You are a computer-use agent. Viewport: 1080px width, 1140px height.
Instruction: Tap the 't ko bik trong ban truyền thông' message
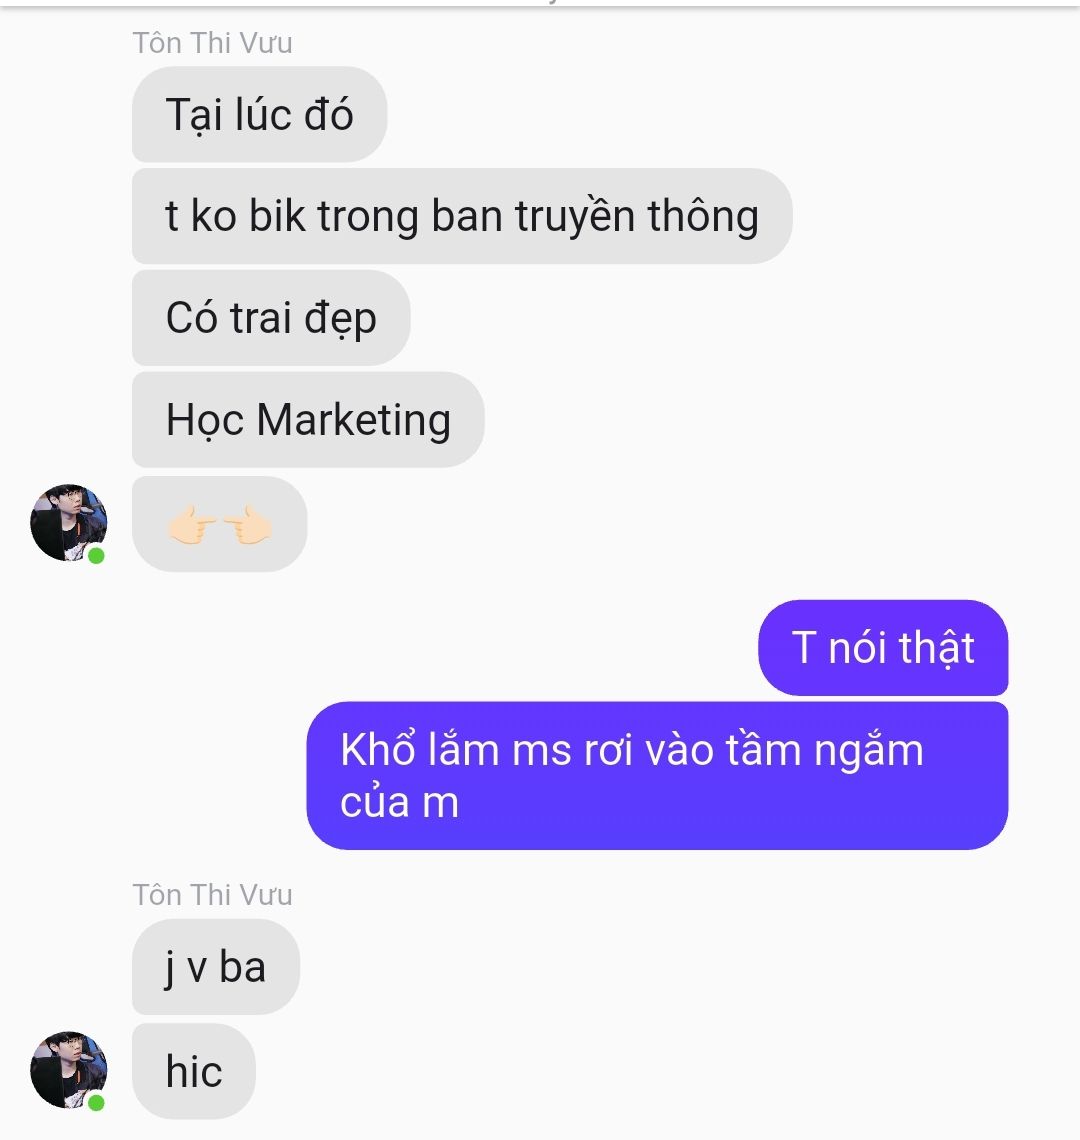pyautogui.click(x=462, y=216)
